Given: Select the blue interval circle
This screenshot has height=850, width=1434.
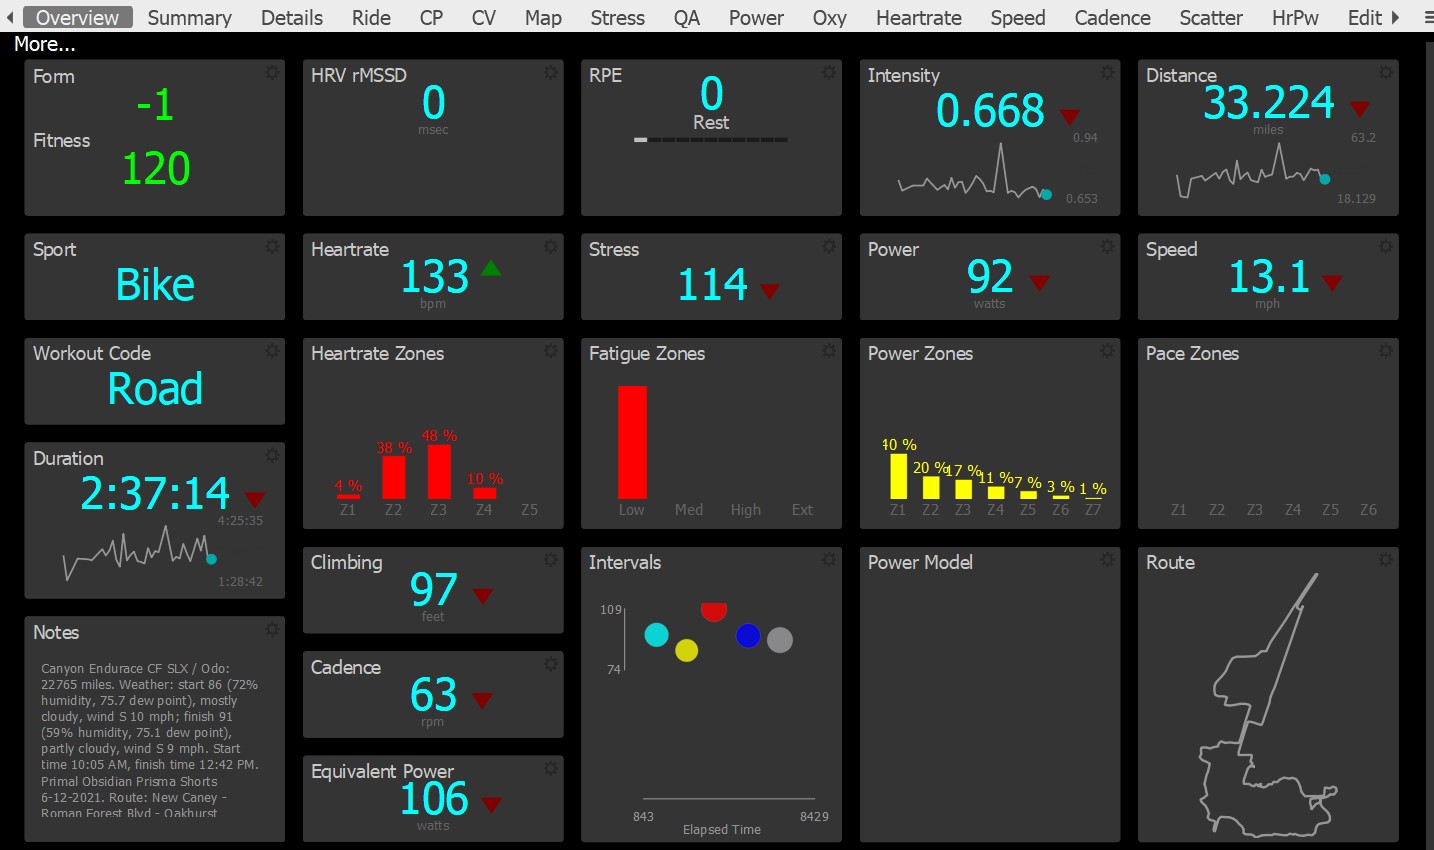Looking at the screenshot, I should [x=748, y=636].
